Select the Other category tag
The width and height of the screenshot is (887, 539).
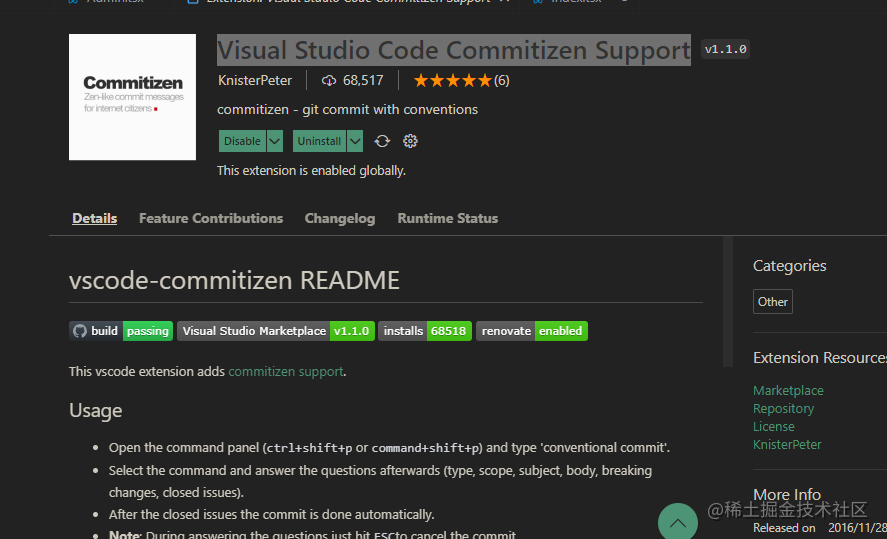click(x=773, y=301)
